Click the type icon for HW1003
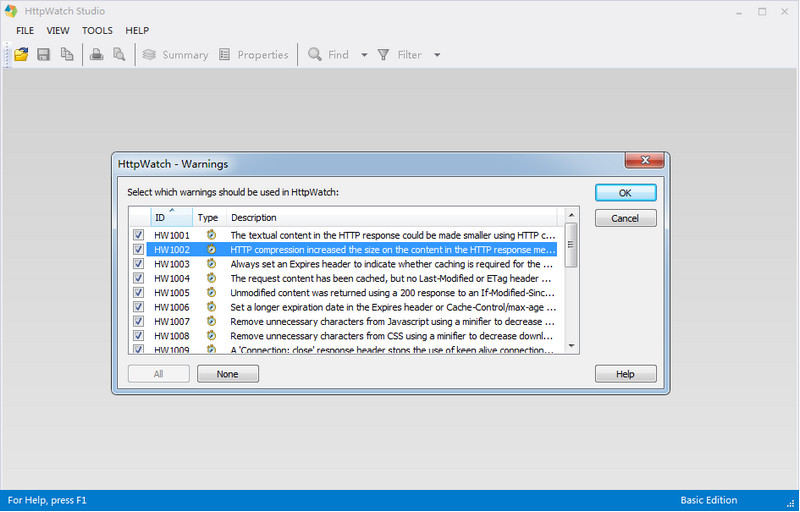Screen dimensions: 800x512 pos(211,264)
